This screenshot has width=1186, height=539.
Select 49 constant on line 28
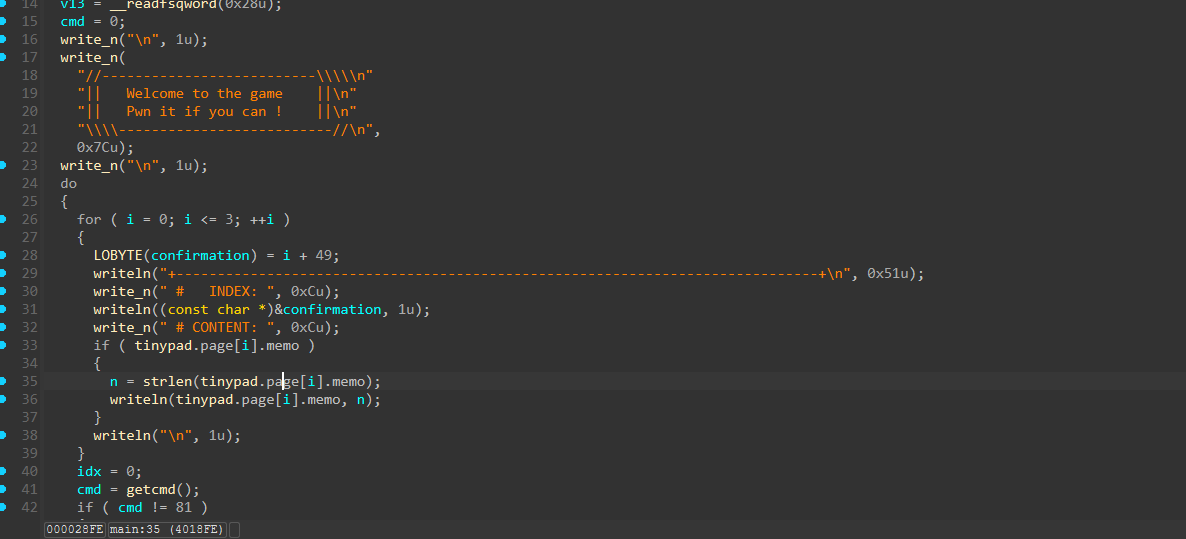point(324,256)
